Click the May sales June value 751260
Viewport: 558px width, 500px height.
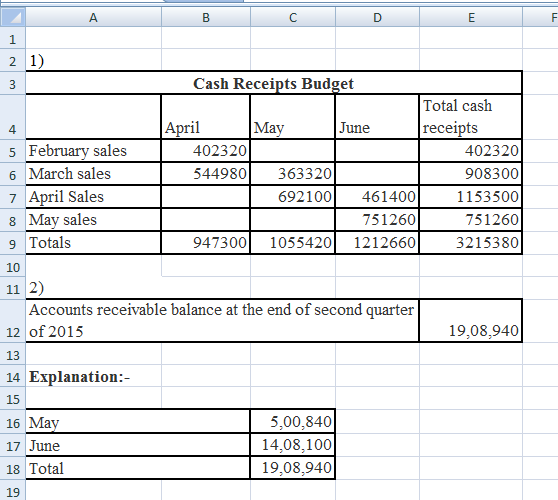coord(377,220)
